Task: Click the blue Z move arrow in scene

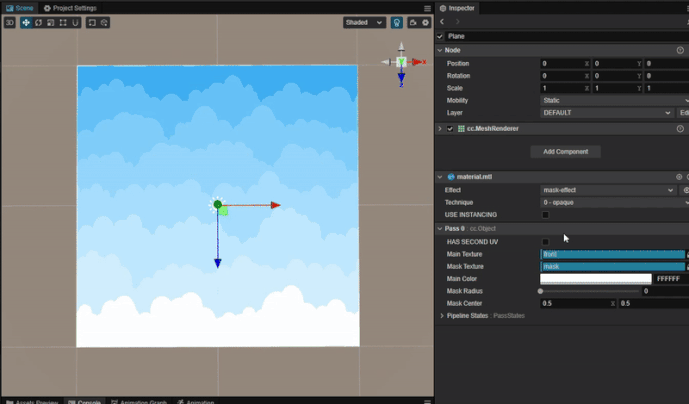Action: (x=218, y=263)
